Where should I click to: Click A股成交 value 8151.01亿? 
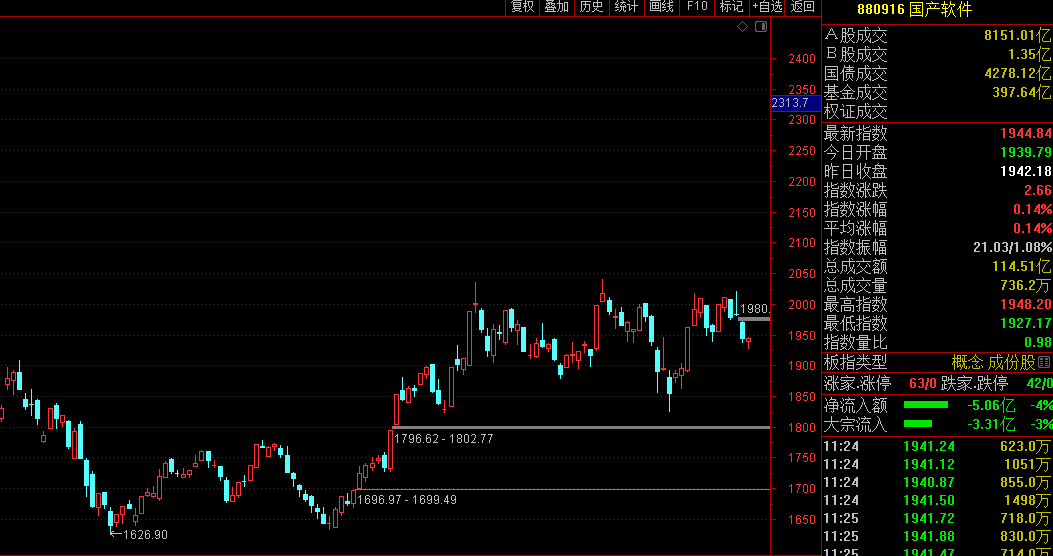(1017, 35)
